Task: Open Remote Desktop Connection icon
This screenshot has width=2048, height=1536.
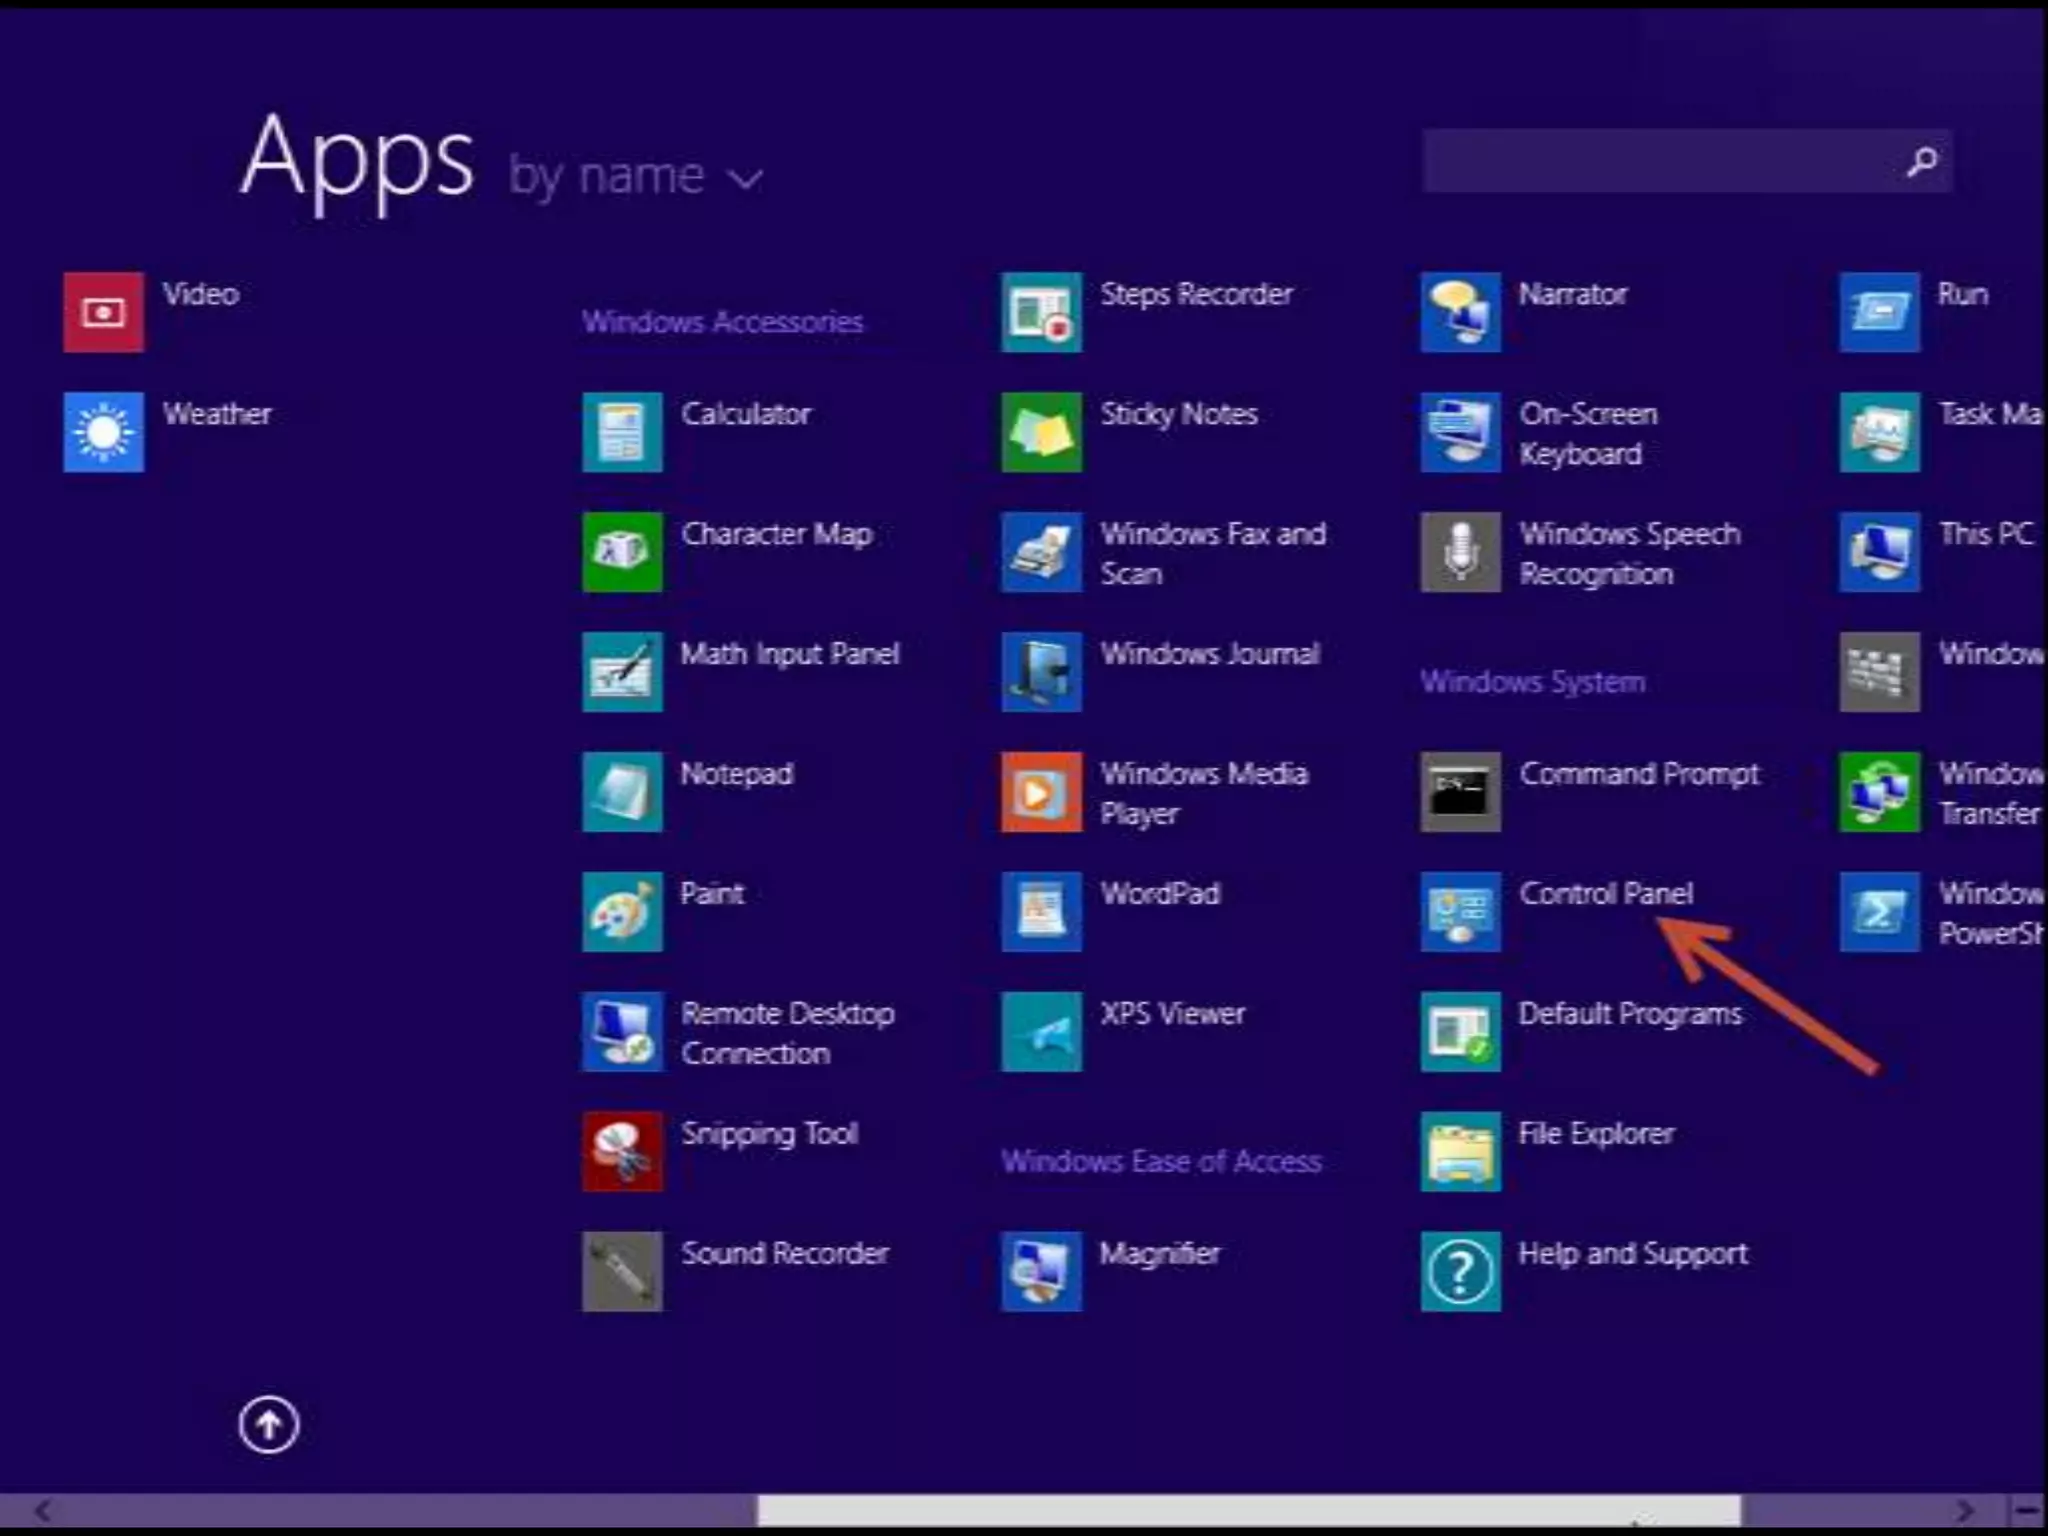Action: [622, 1032]
